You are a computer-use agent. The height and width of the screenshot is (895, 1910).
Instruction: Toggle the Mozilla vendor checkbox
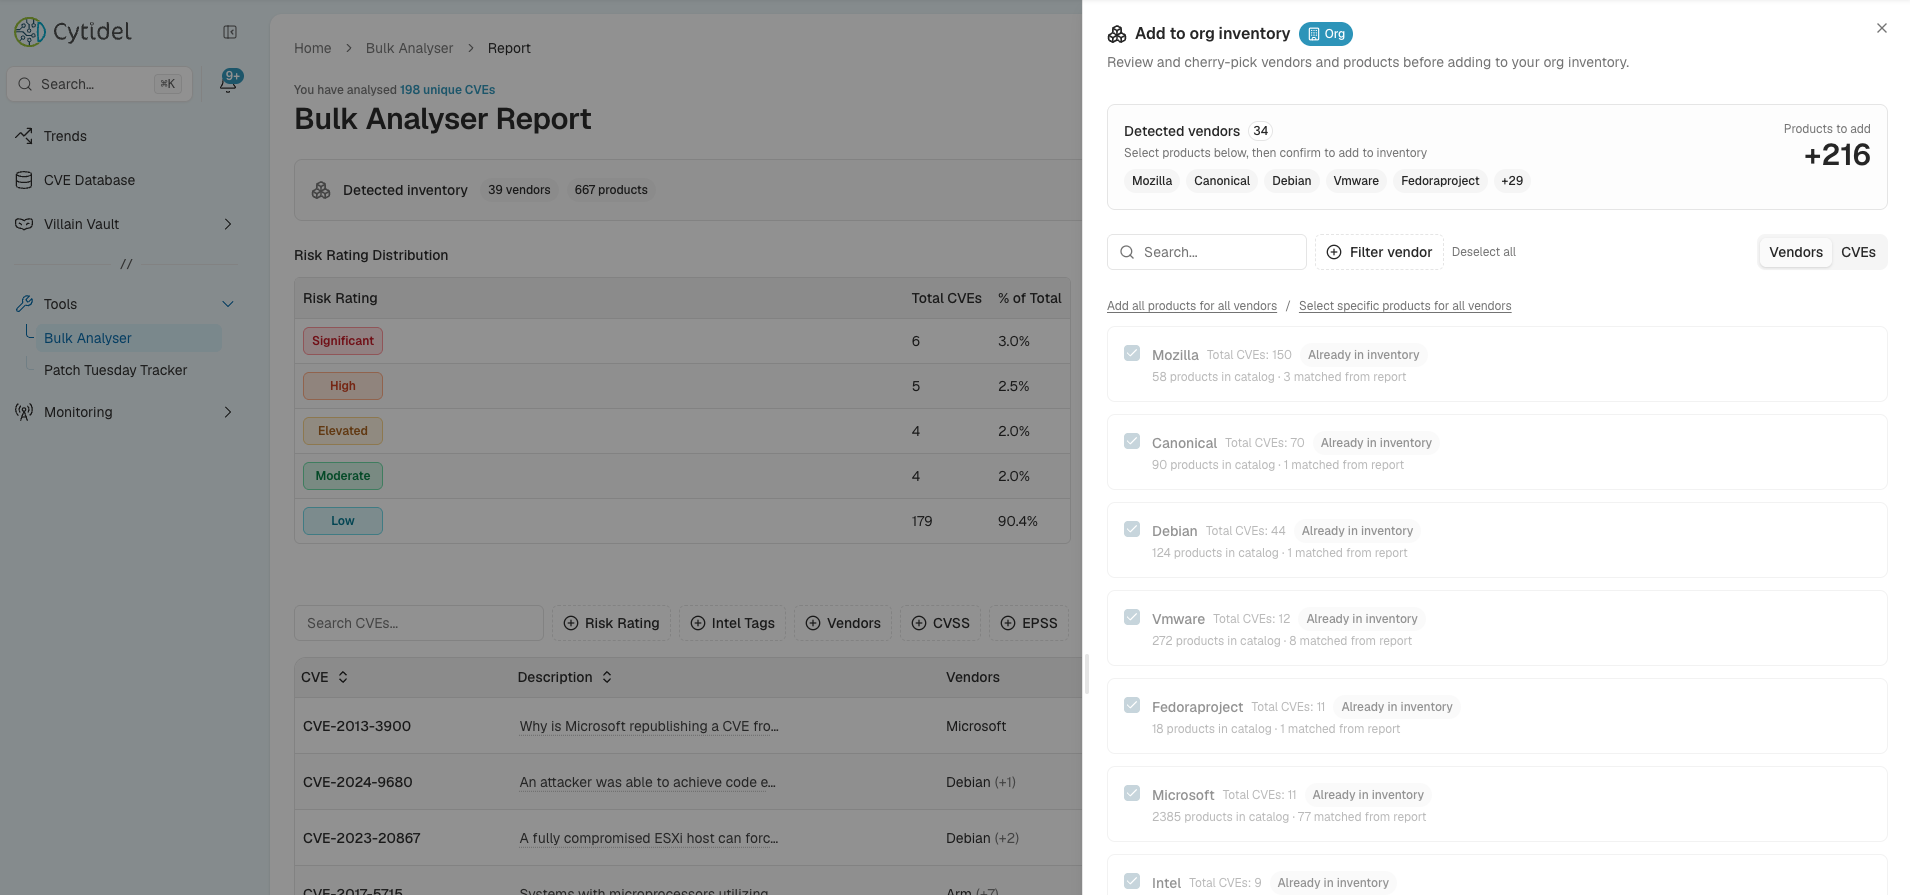(1132, 353)
